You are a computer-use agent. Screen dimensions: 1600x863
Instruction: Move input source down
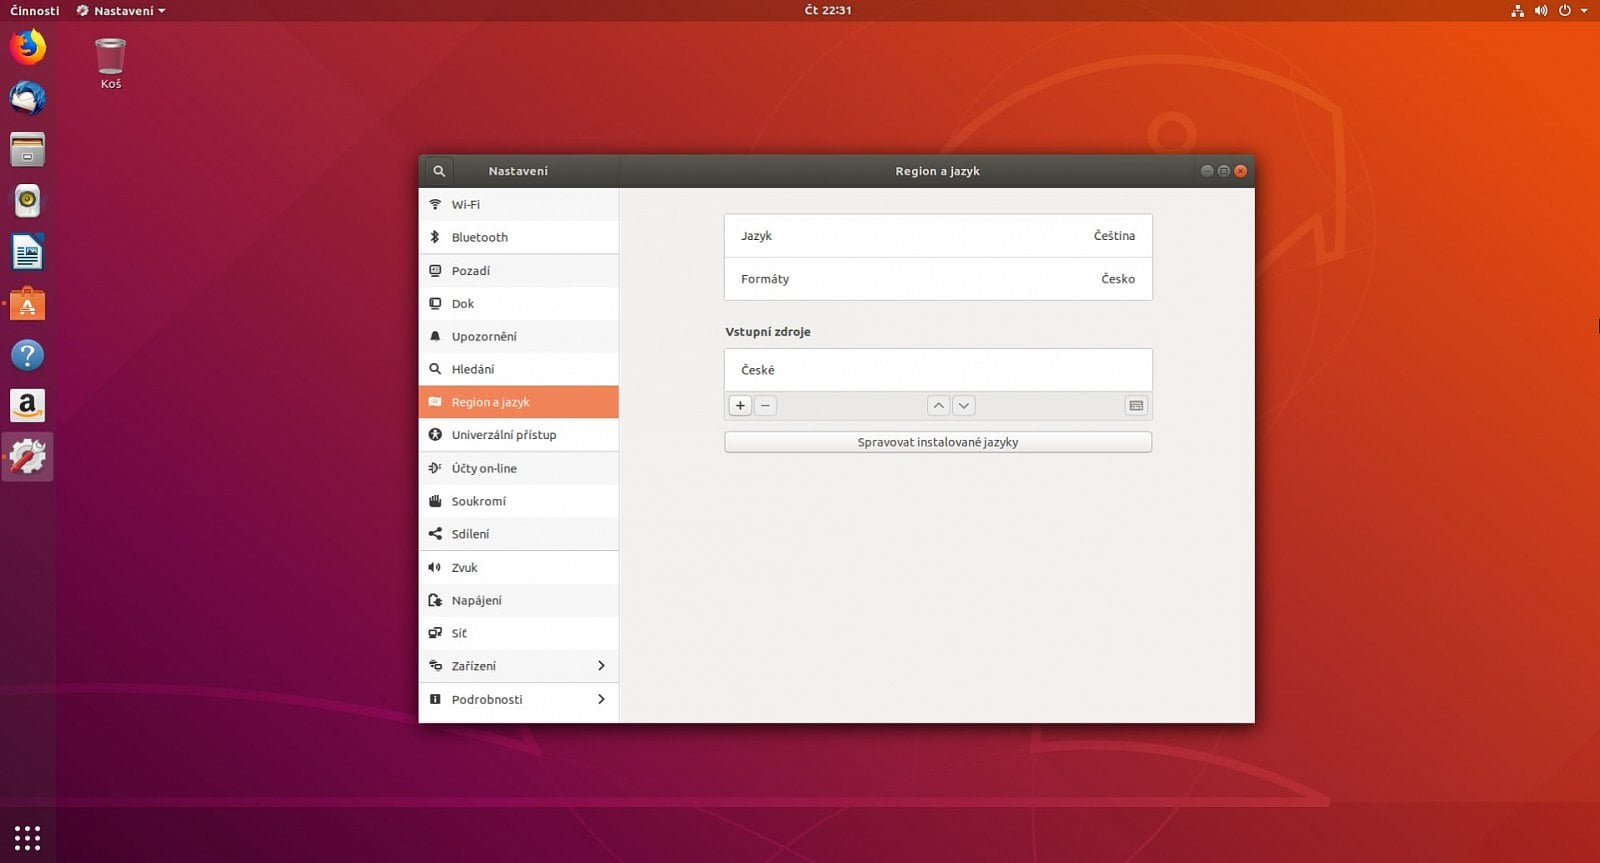(963, 406)
